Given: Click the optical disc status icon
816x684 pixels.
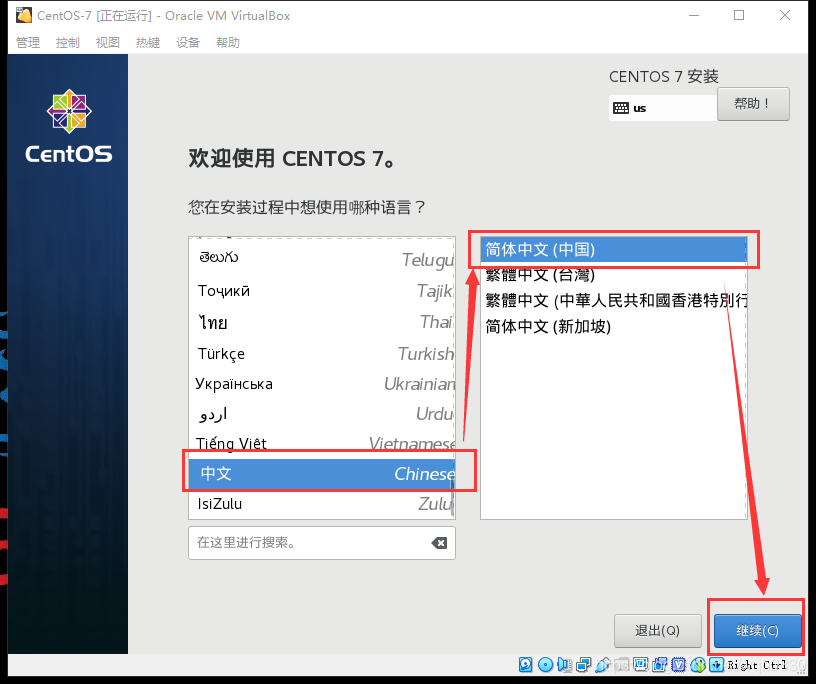Looking at the screenshot, I should click(545, 665).
